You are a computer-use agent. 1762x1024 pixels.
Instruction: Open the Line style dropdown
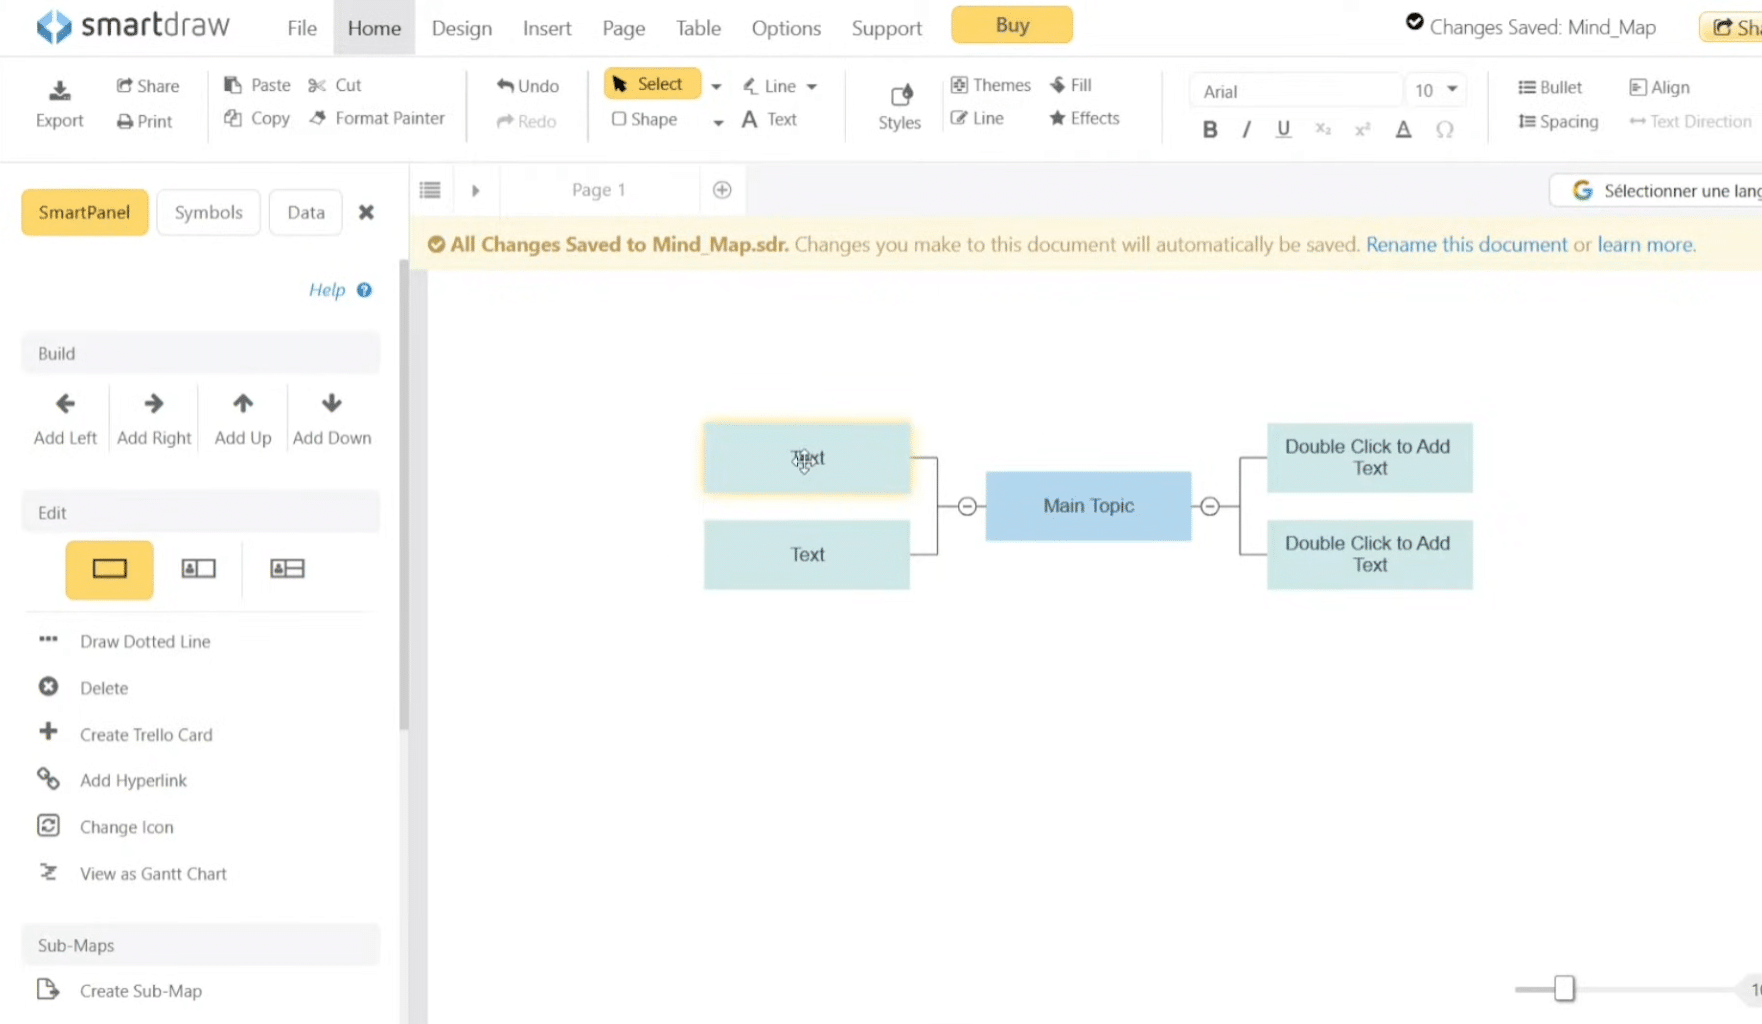[812, 86]
